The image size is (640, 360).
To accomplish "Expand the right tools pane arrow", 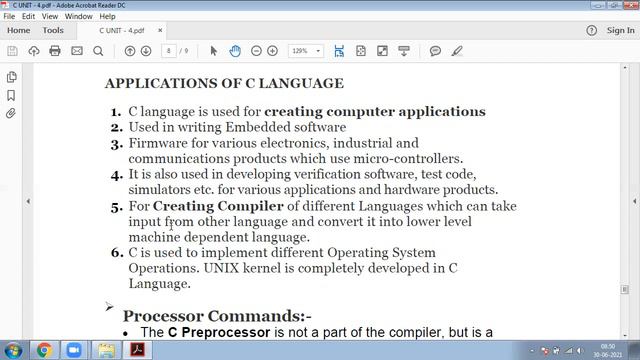I will [x=635, y=201].
